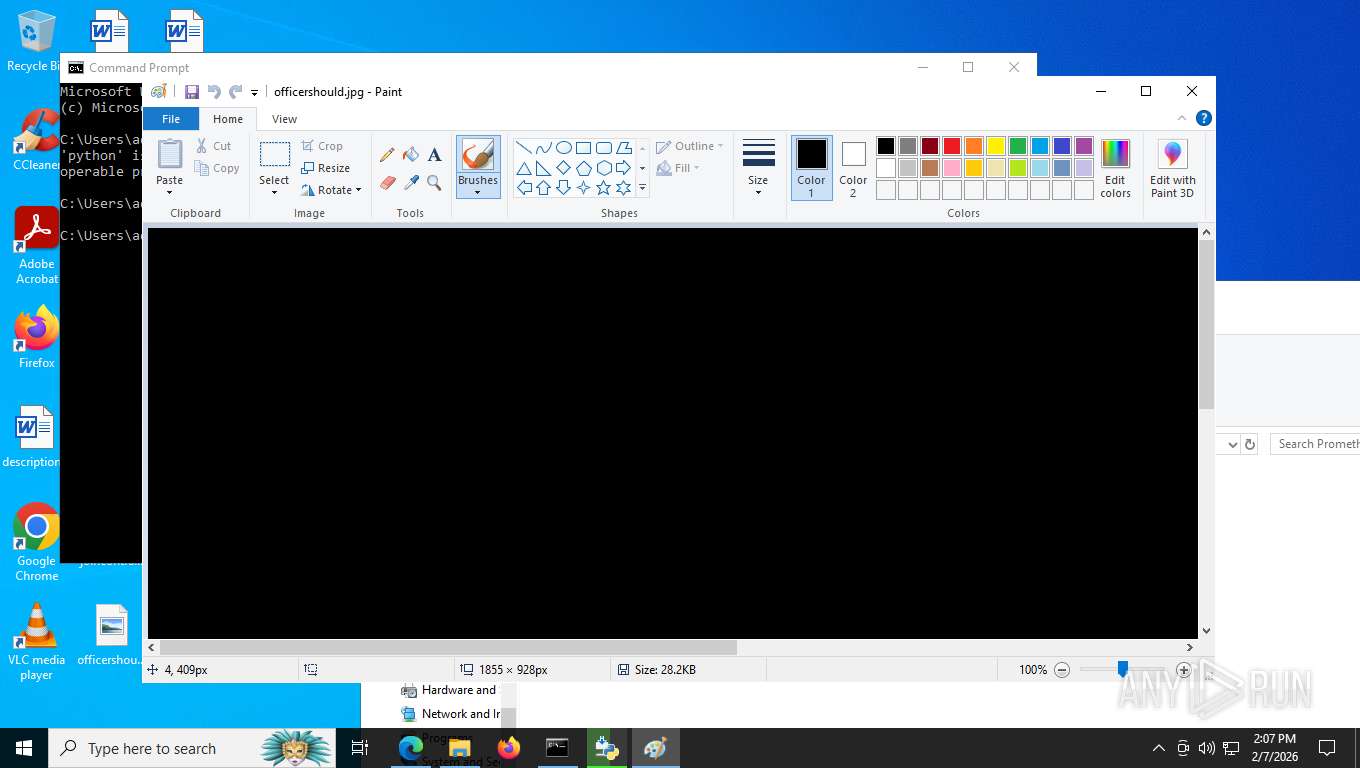
Task: Choose the green color swatch
Action: pos(1018,146)
